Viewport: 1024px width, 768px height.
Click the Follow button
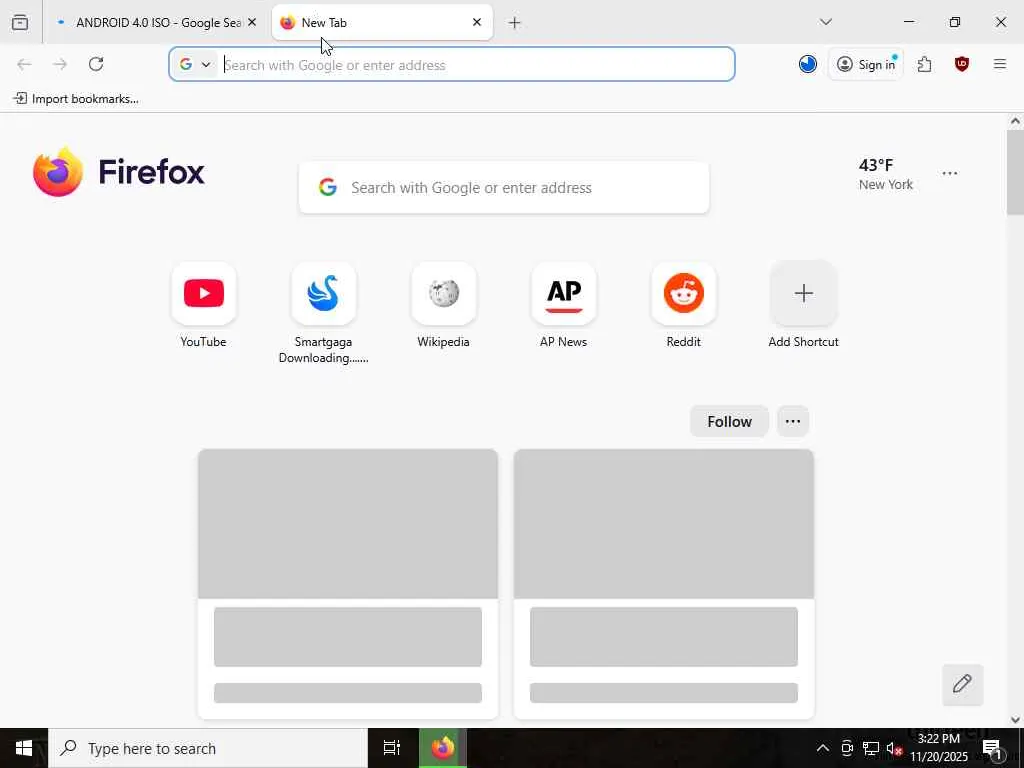pyautogui.click(x=729, y=421)
